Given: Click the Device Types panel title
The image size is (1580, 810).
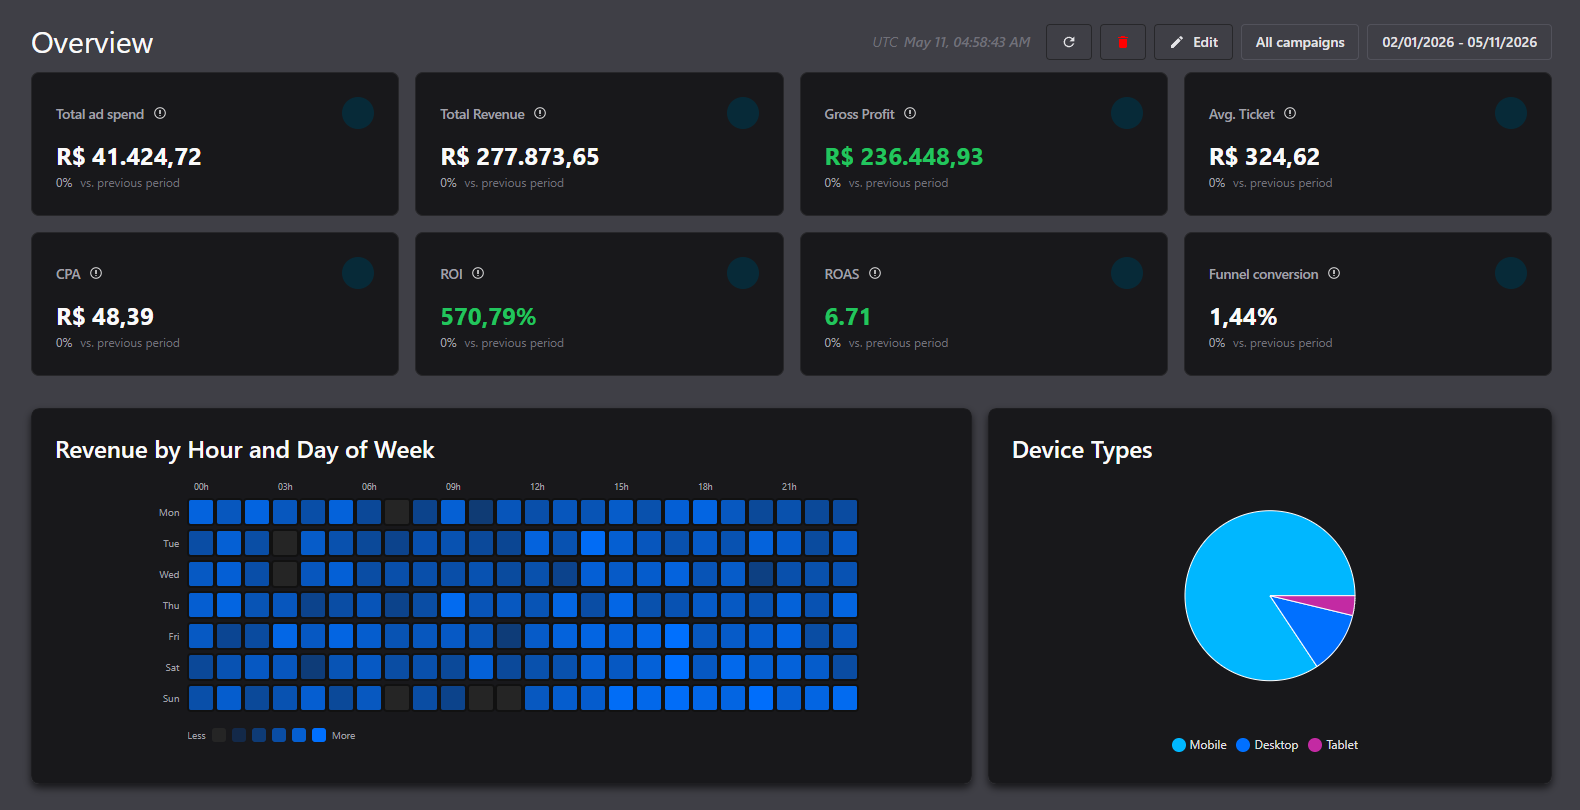Looking at the screenshot, I should point(1082,450).
